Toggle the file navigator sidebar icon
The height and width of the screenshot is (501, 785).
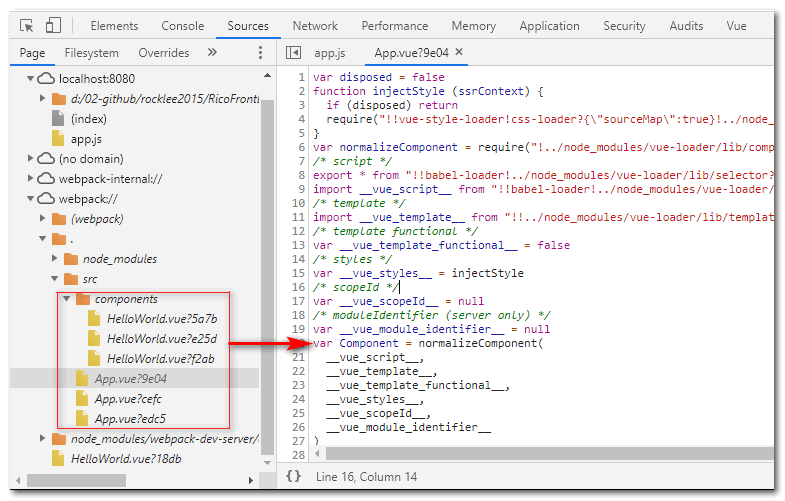pos(293,53)
